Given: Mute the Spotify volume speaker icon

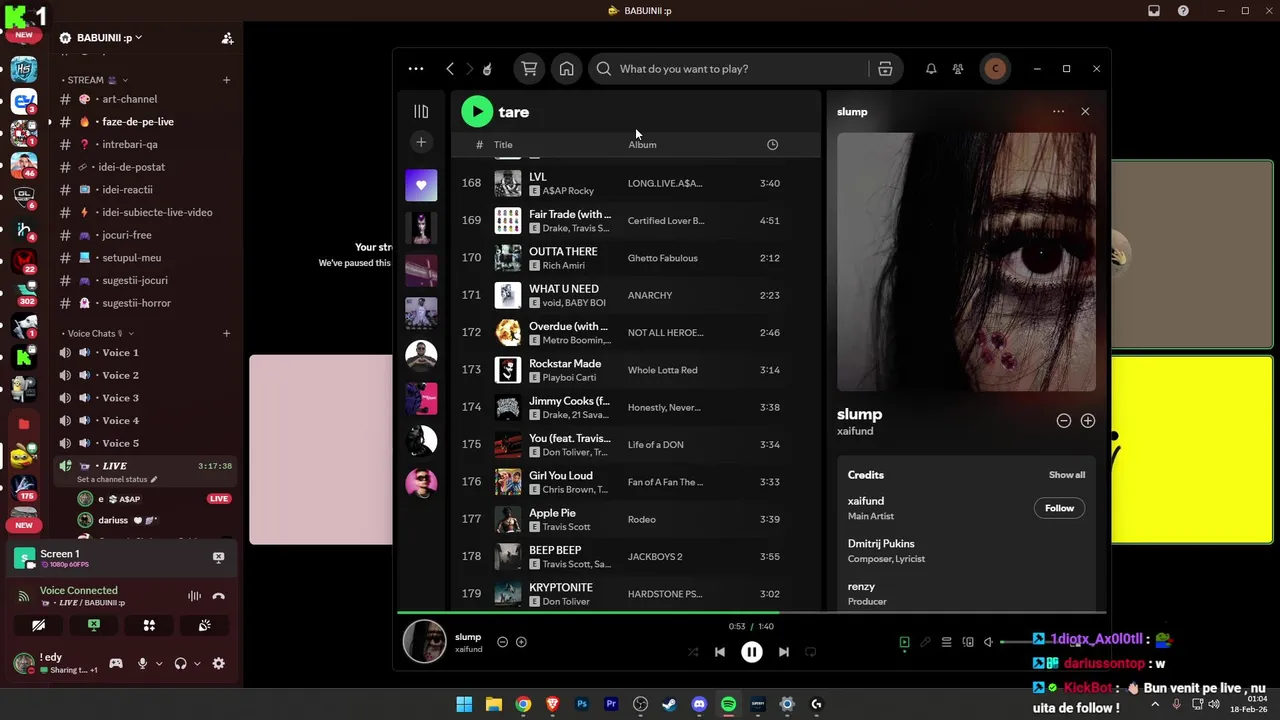Looking at the screenshot, I should point(988,642).
